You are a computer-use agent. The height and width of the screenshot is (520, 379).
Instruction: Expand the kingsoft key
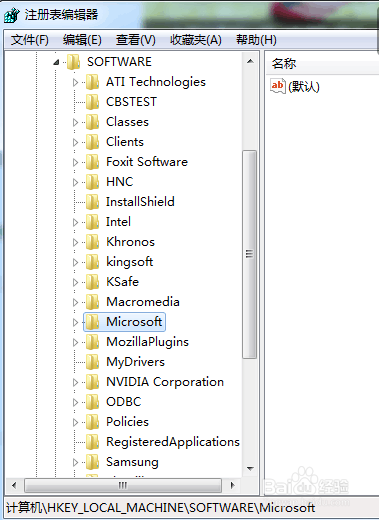[75, 262]
